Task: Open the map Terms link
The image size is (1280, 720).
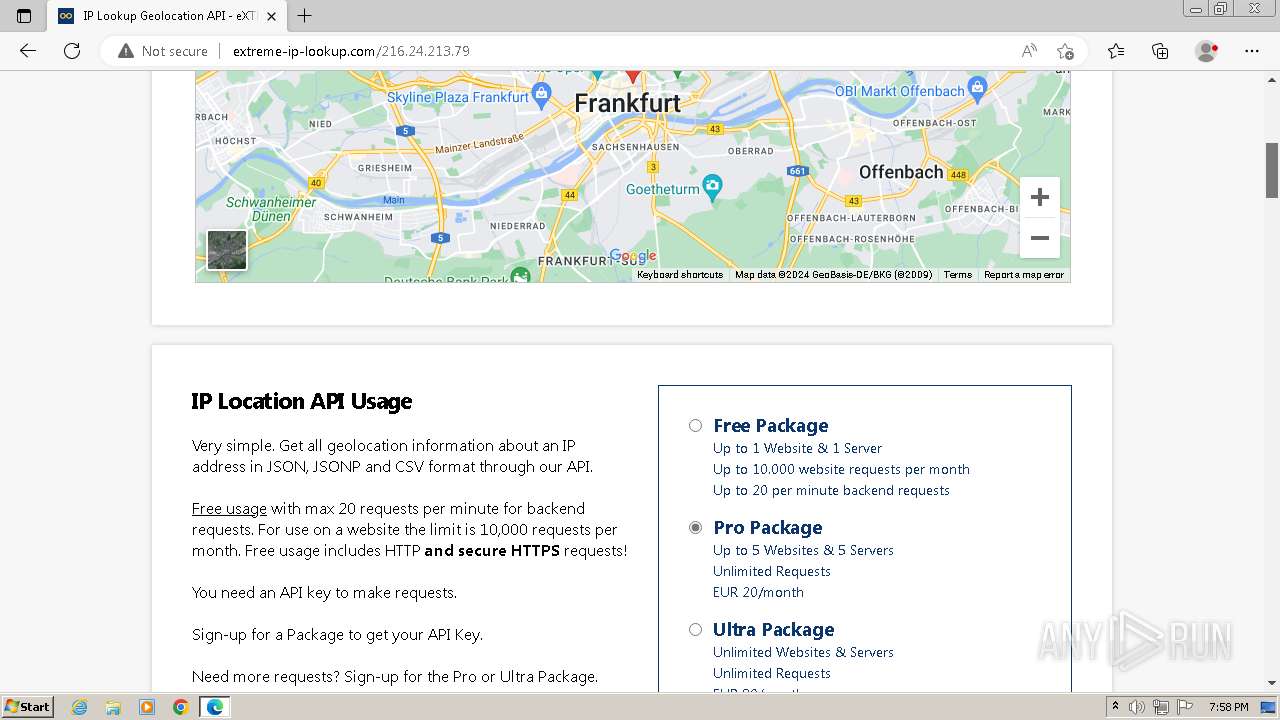Action: (957, 275)
